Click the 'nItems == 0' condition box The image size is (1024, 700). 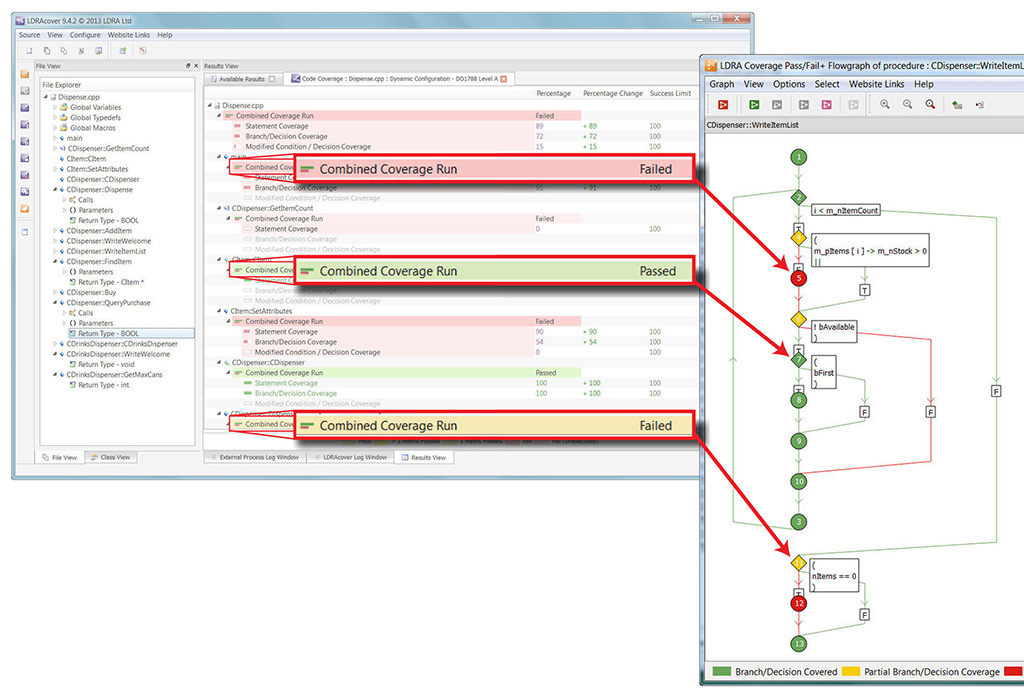(834, 576)
